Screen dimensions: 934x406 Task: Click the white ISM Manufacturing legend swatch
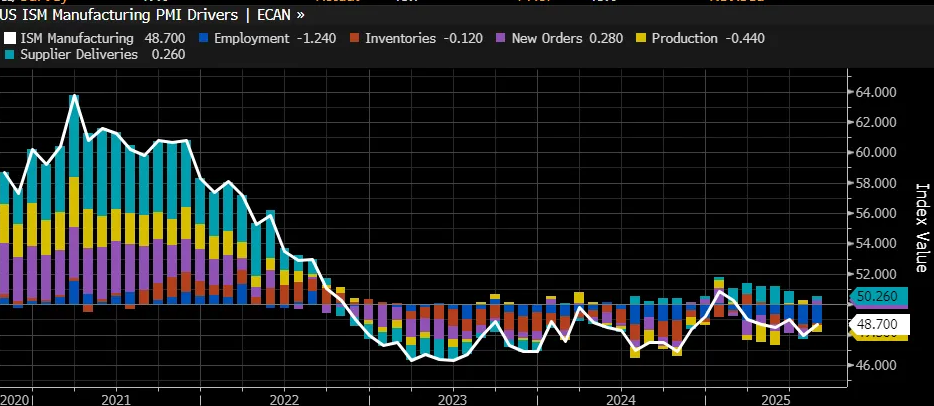point(10,39)
